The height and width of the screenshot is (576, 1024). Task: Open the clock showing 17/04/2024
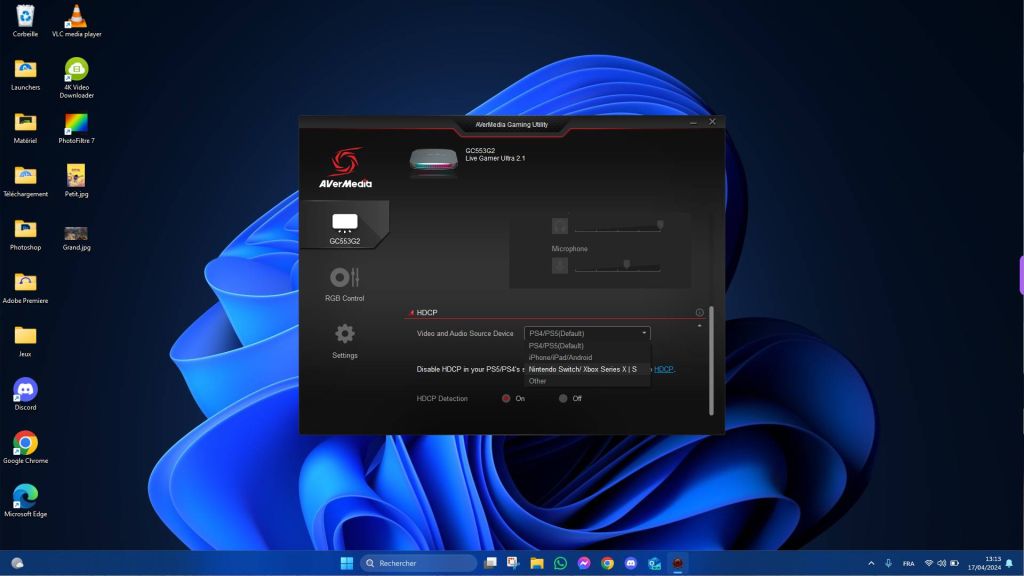coord(984,563)
